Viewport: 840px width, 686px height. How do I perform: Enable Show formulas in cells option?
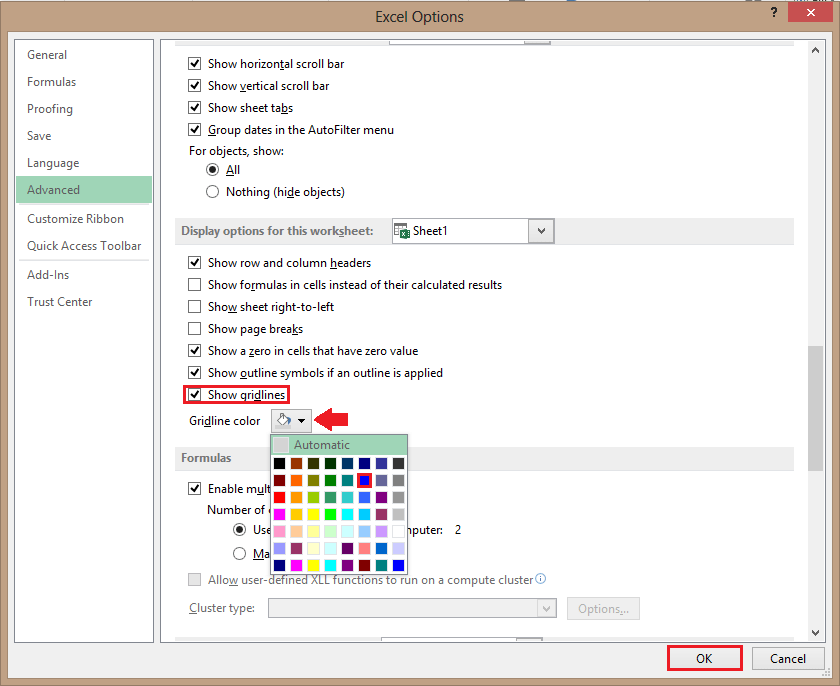pyautogui.click(x=194, y=284)
